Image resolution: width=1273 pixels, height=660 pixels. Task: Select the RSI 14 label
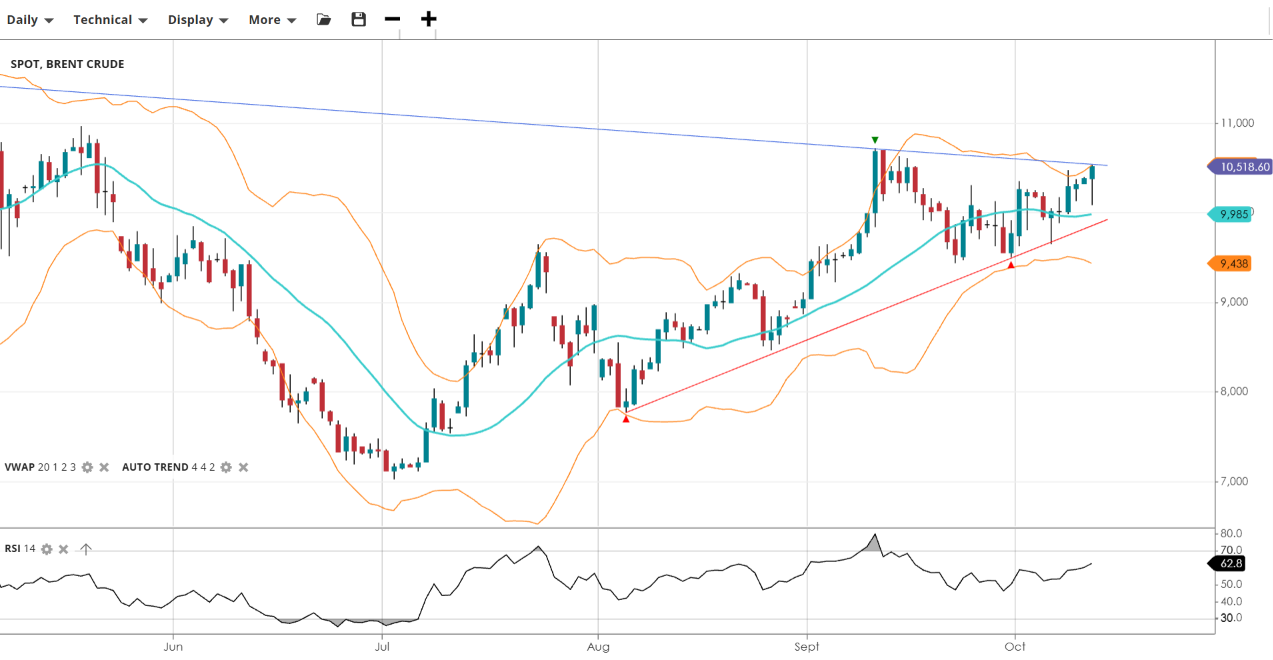(x=20, y=549)
